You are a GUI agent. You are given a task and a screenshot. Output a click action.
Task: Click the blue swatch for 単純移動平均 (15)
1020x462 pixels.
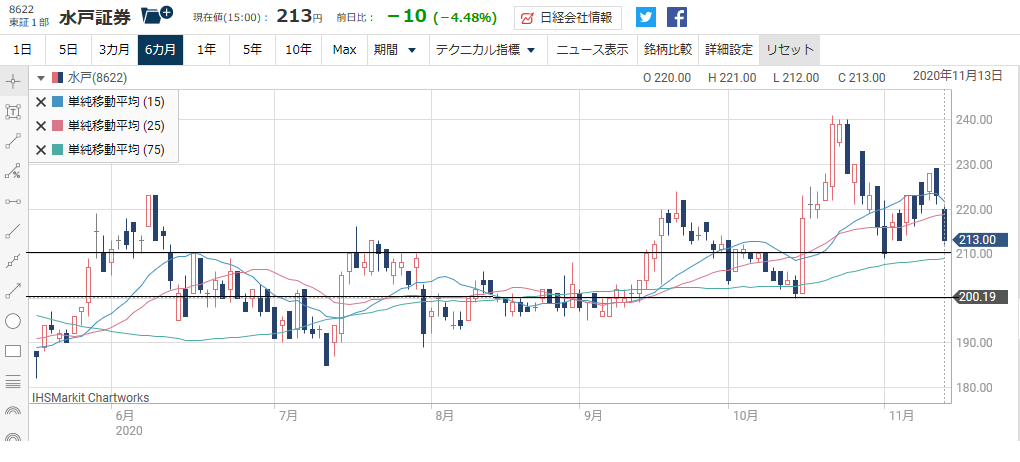(x=57, y=102)
